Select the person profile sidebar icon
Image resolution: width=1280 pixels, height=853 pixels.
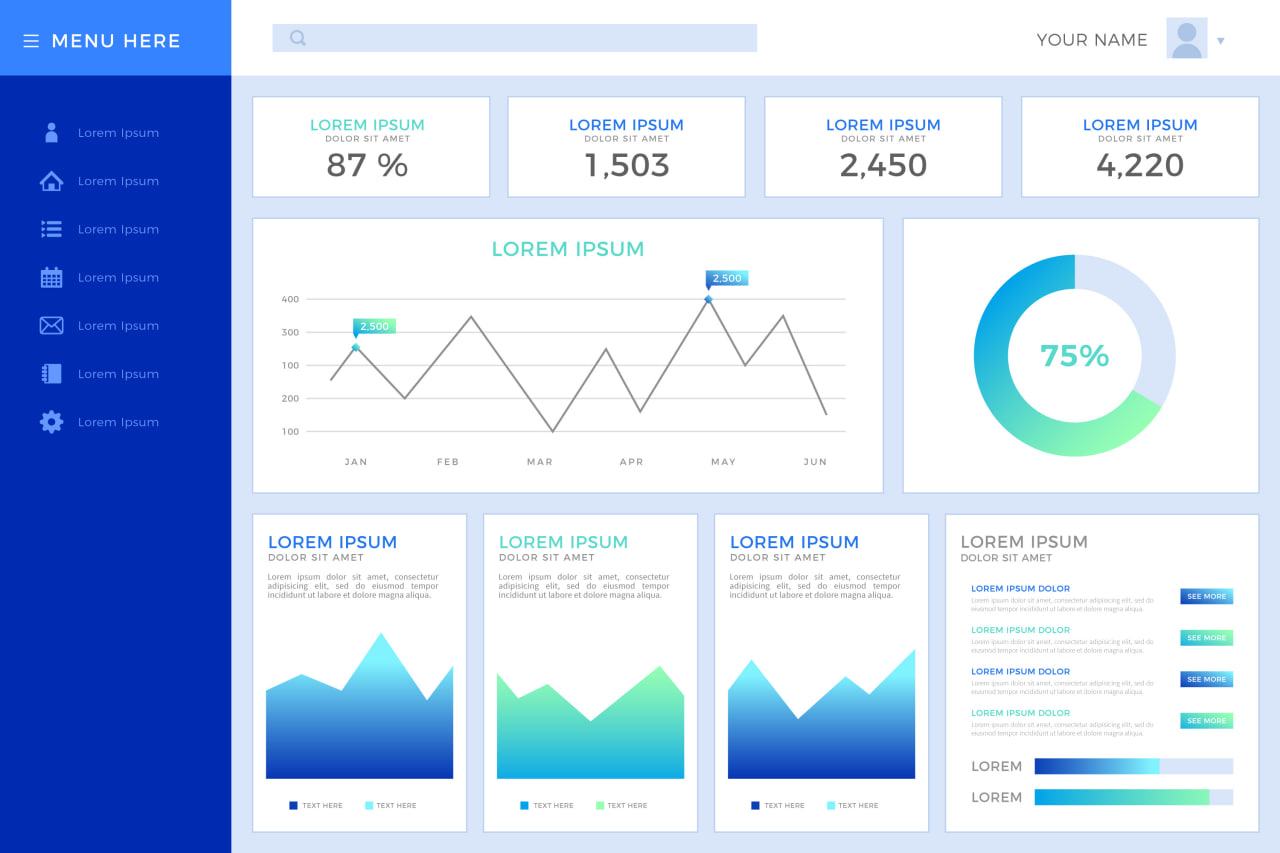coord(51,133)
